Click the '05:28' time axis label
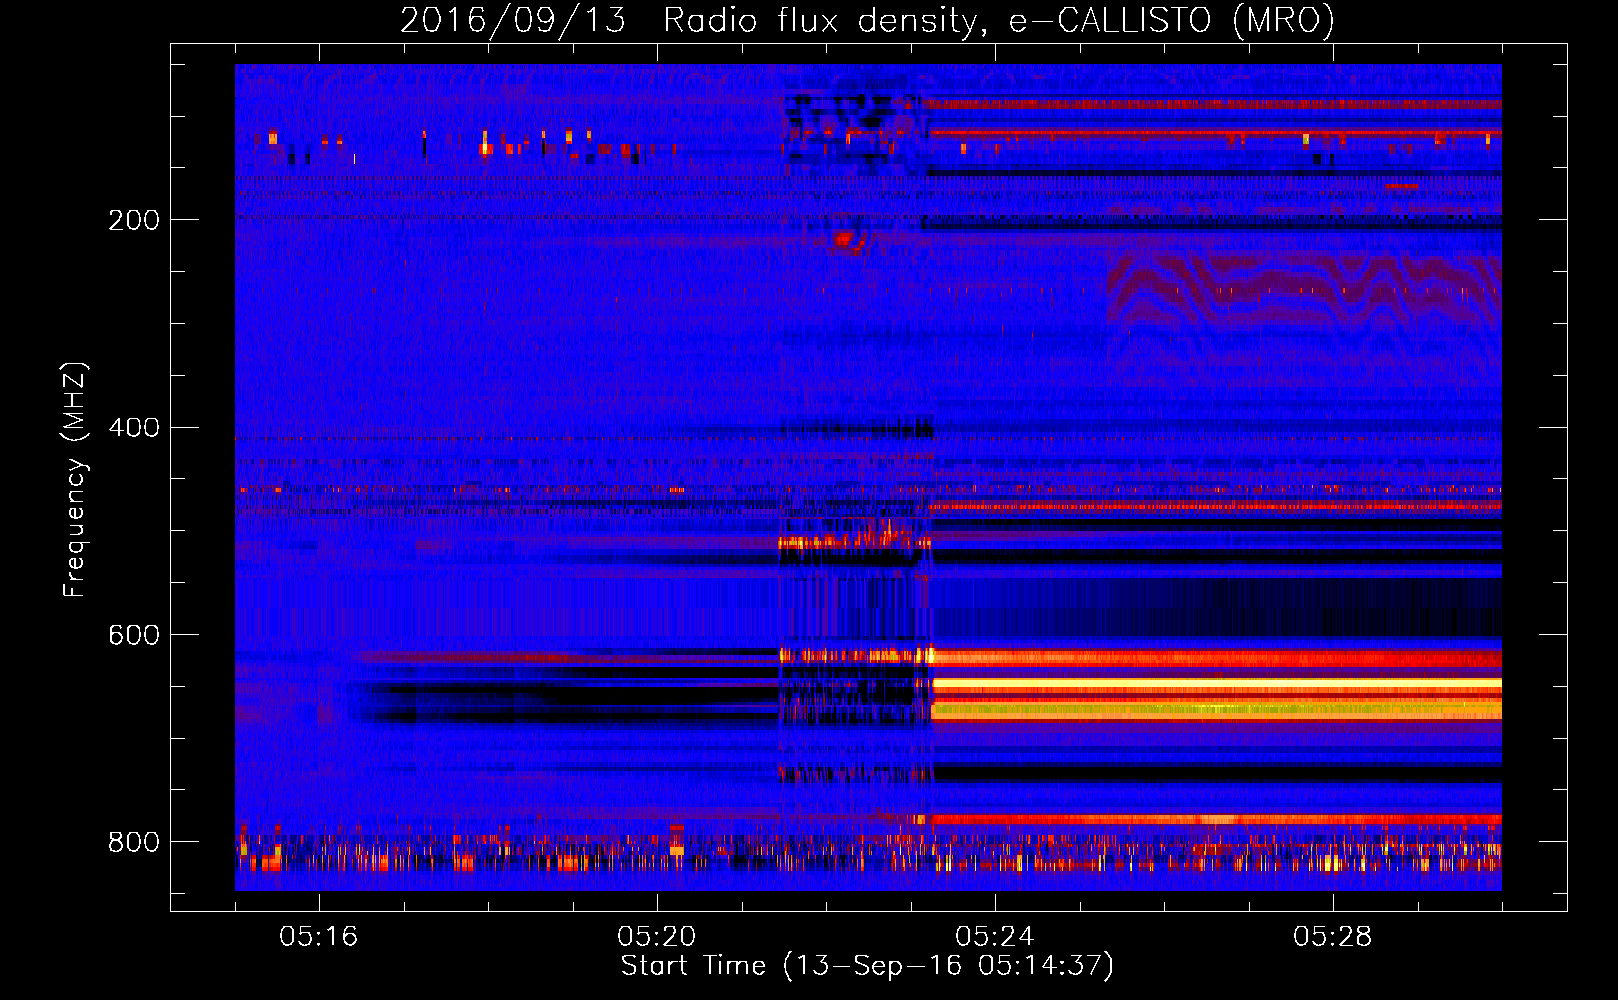1618x1000 pixels. [x=1333, y=937]
